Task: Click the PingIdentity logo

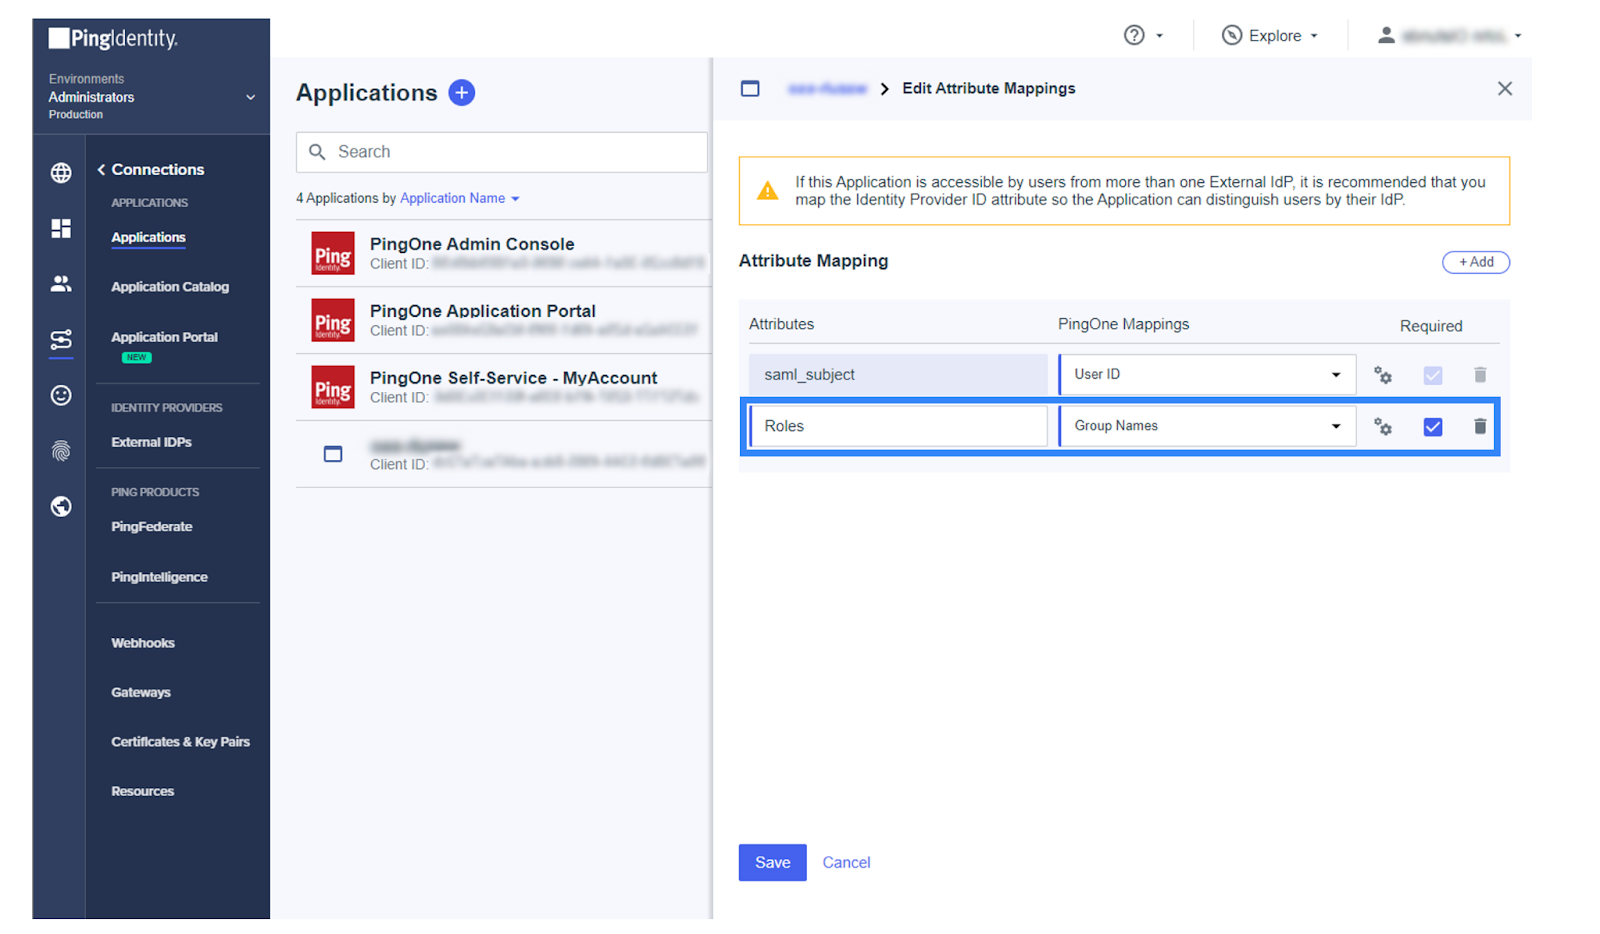Action: [x=113, y=38]
